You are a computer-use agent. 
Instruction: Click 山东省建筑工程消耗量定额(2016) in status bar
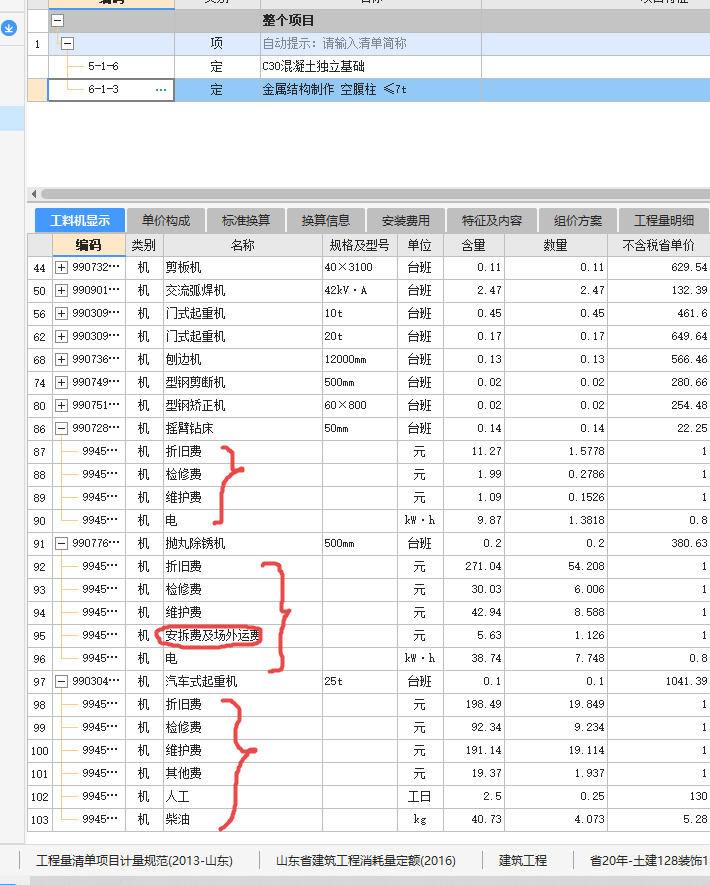coord(365,861)
